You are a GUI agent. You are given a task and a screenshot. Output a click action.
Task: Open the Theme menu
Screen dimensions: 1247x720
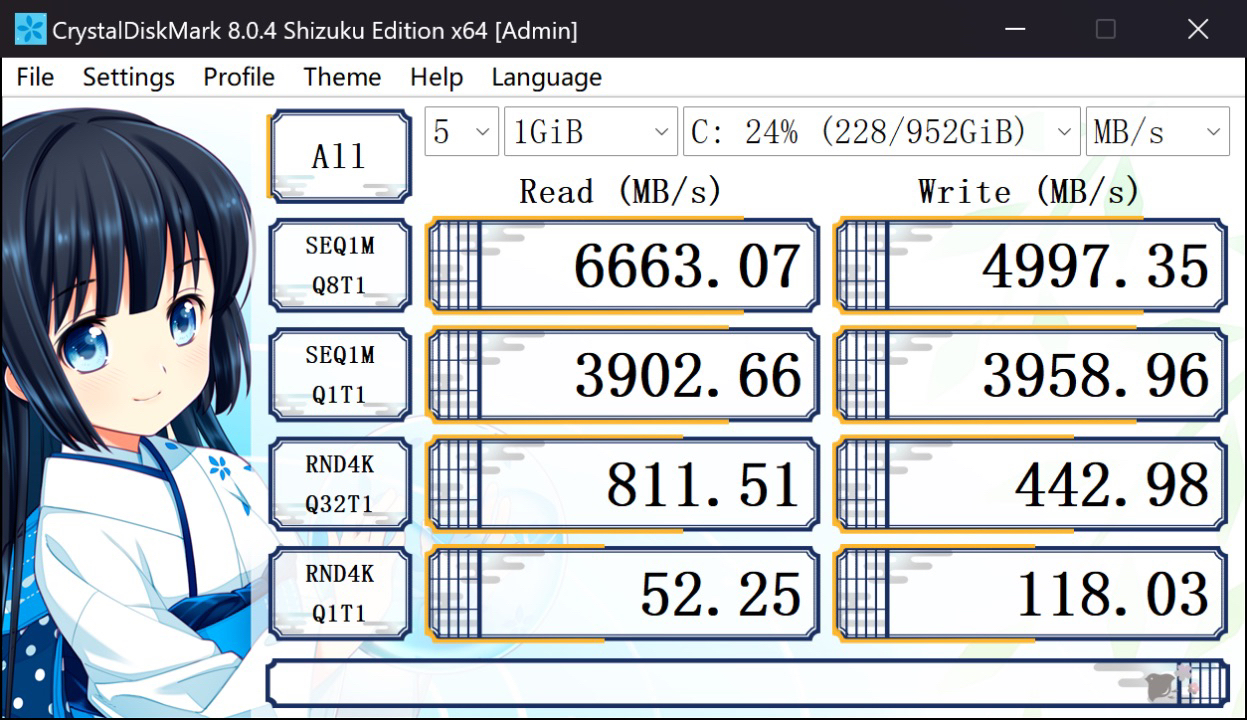pyautogui.click(x=342, y=77)
